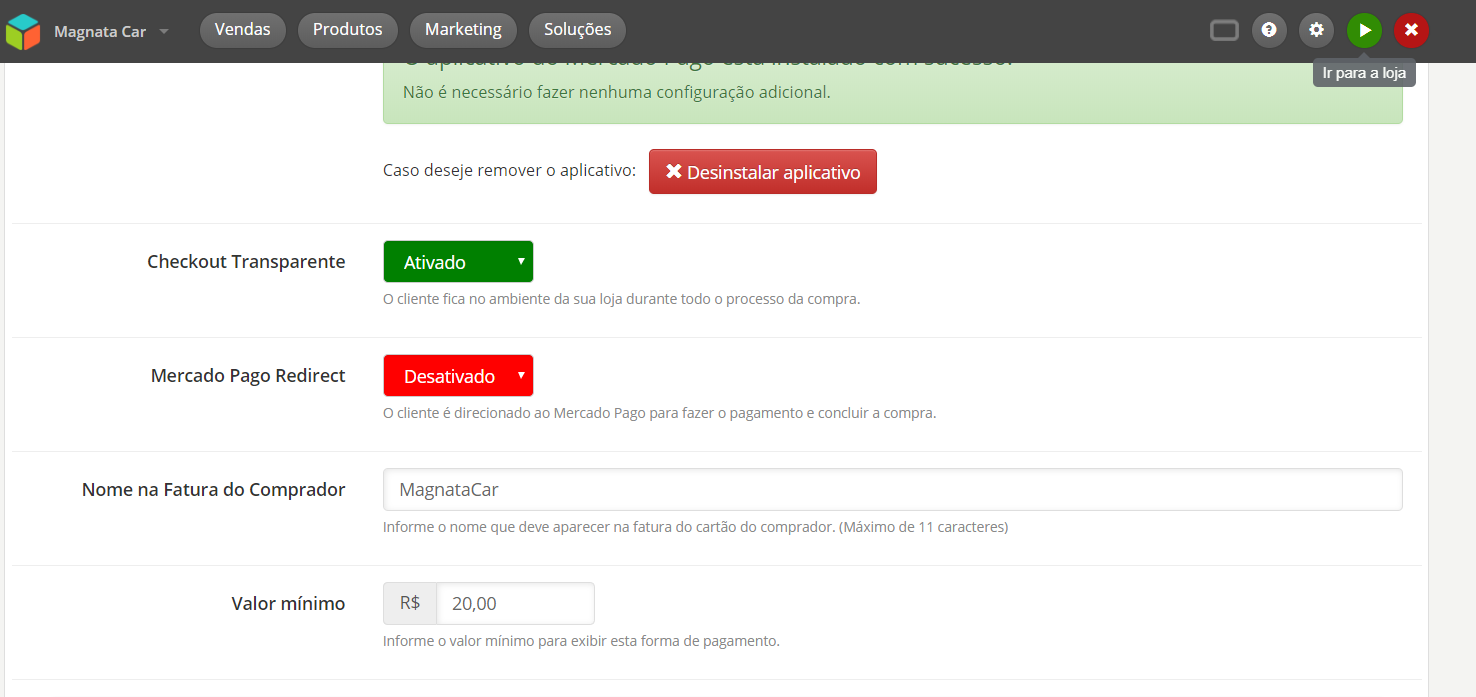This screenshot has height=697, width=1476.
Task: Click the Valor mínimo amount field
Action: (x=516, y=604)
